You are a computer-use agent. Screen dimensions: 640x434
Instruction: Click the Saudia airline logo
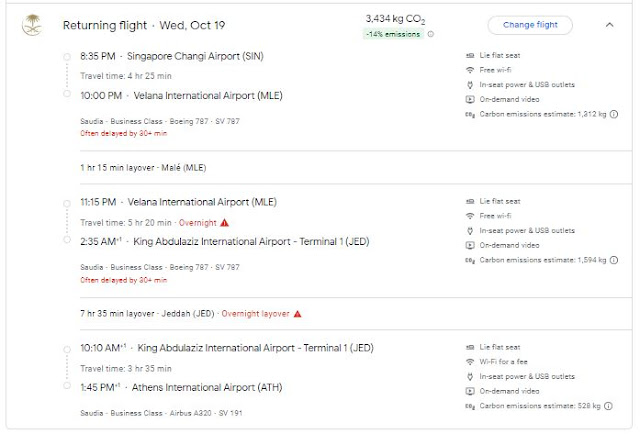(x=32, y=24)
